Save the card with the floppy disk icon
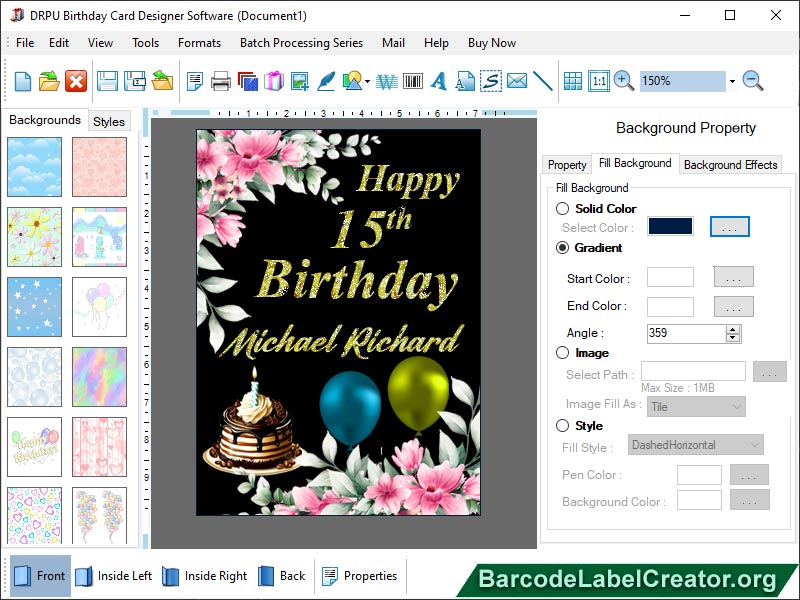 click(107, 81)
